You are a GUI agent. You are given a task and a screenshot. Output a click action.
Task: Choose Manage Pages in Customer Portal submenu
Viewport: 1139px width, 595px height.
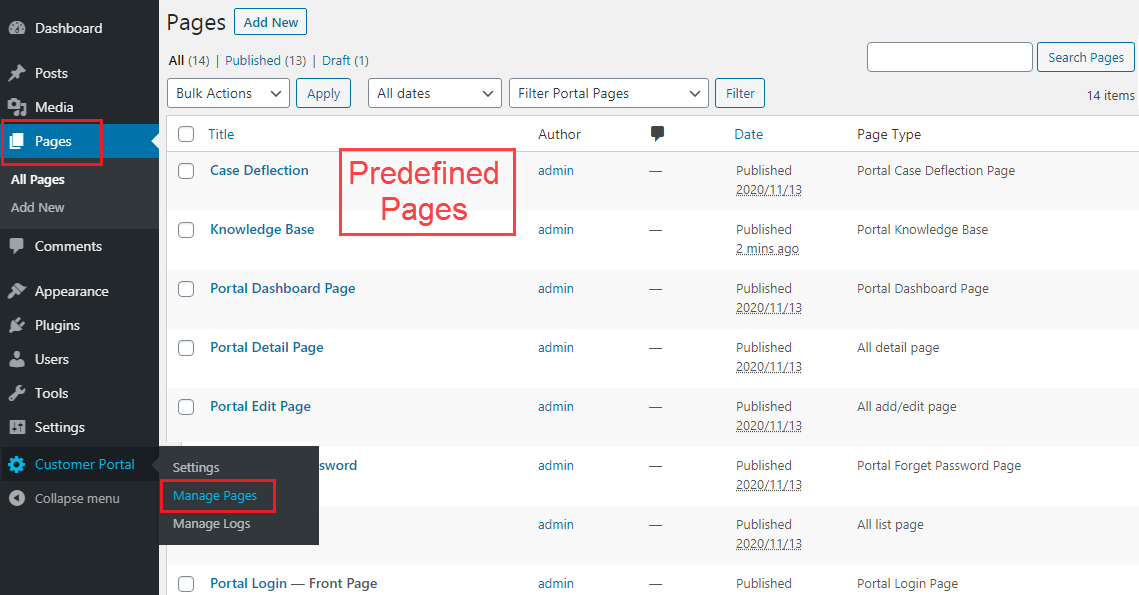click(215, 496)
